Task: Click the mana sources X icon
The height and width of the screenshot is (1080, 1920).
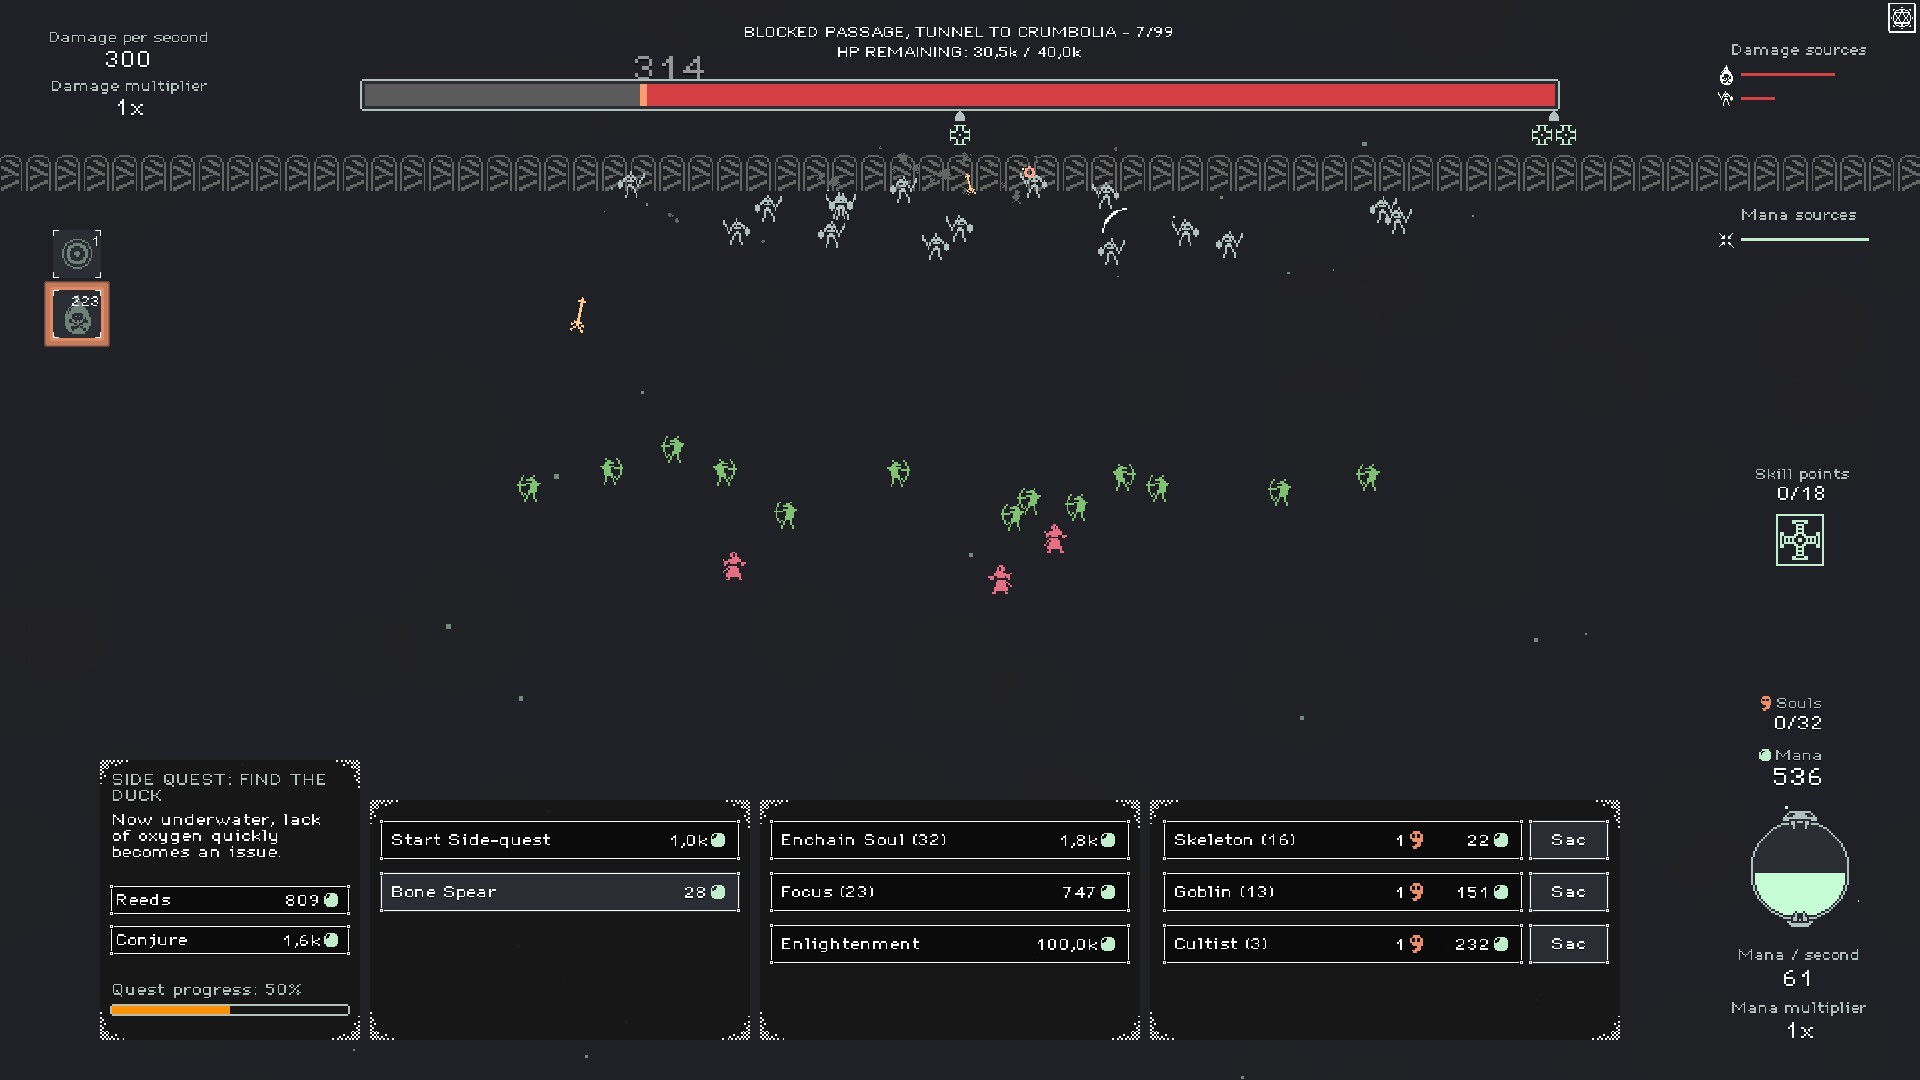Action: tap(1725, 240)
